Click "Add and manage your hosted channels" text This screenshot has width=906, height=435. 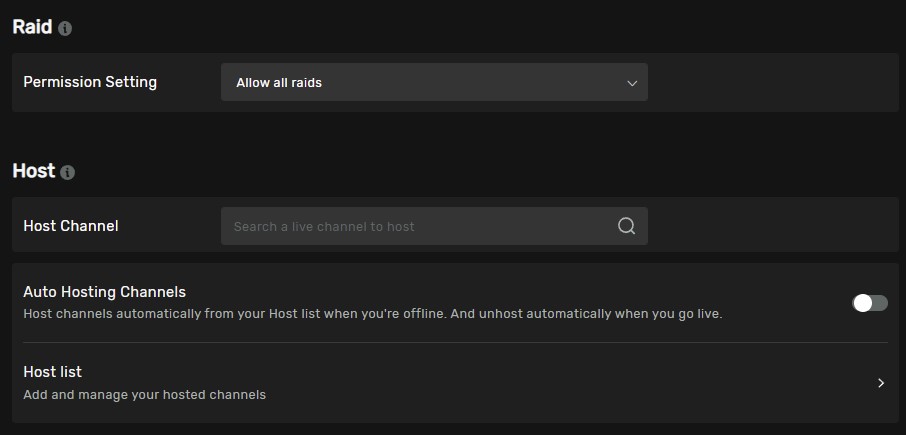point(145,395)
